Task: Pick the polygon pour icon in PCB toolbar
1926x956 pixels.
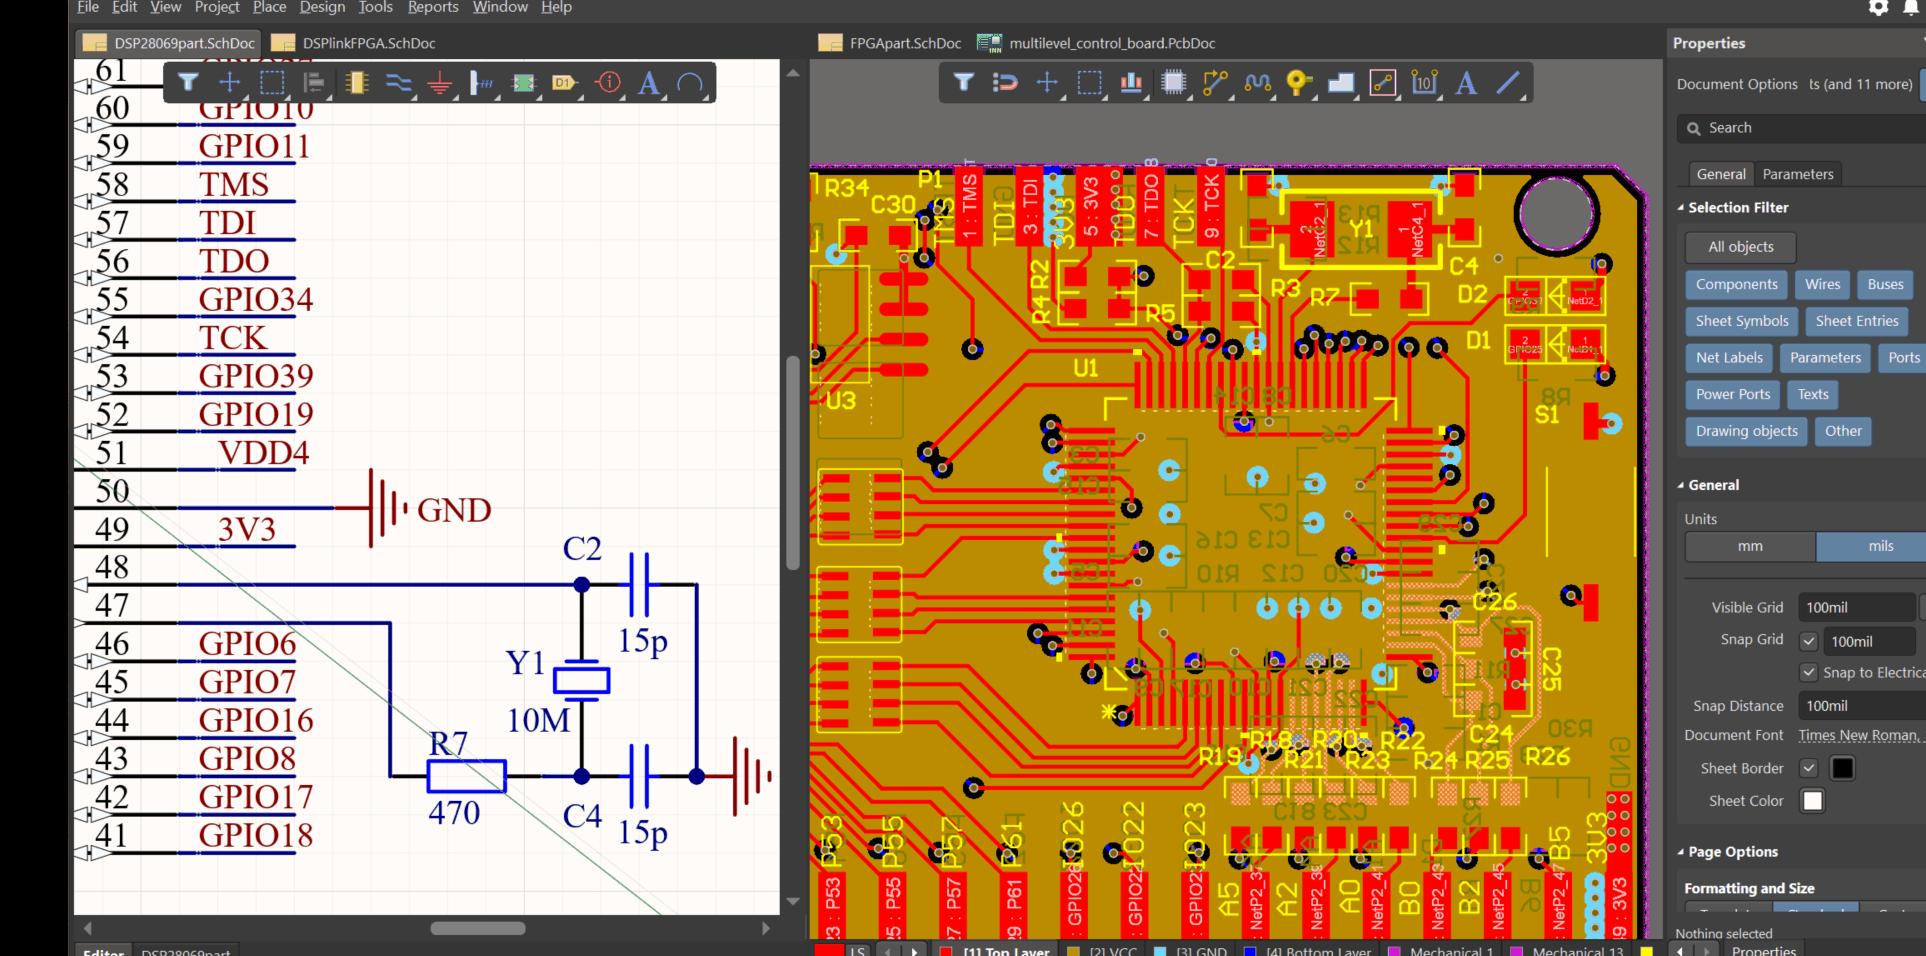Action: pos(1340,83)
